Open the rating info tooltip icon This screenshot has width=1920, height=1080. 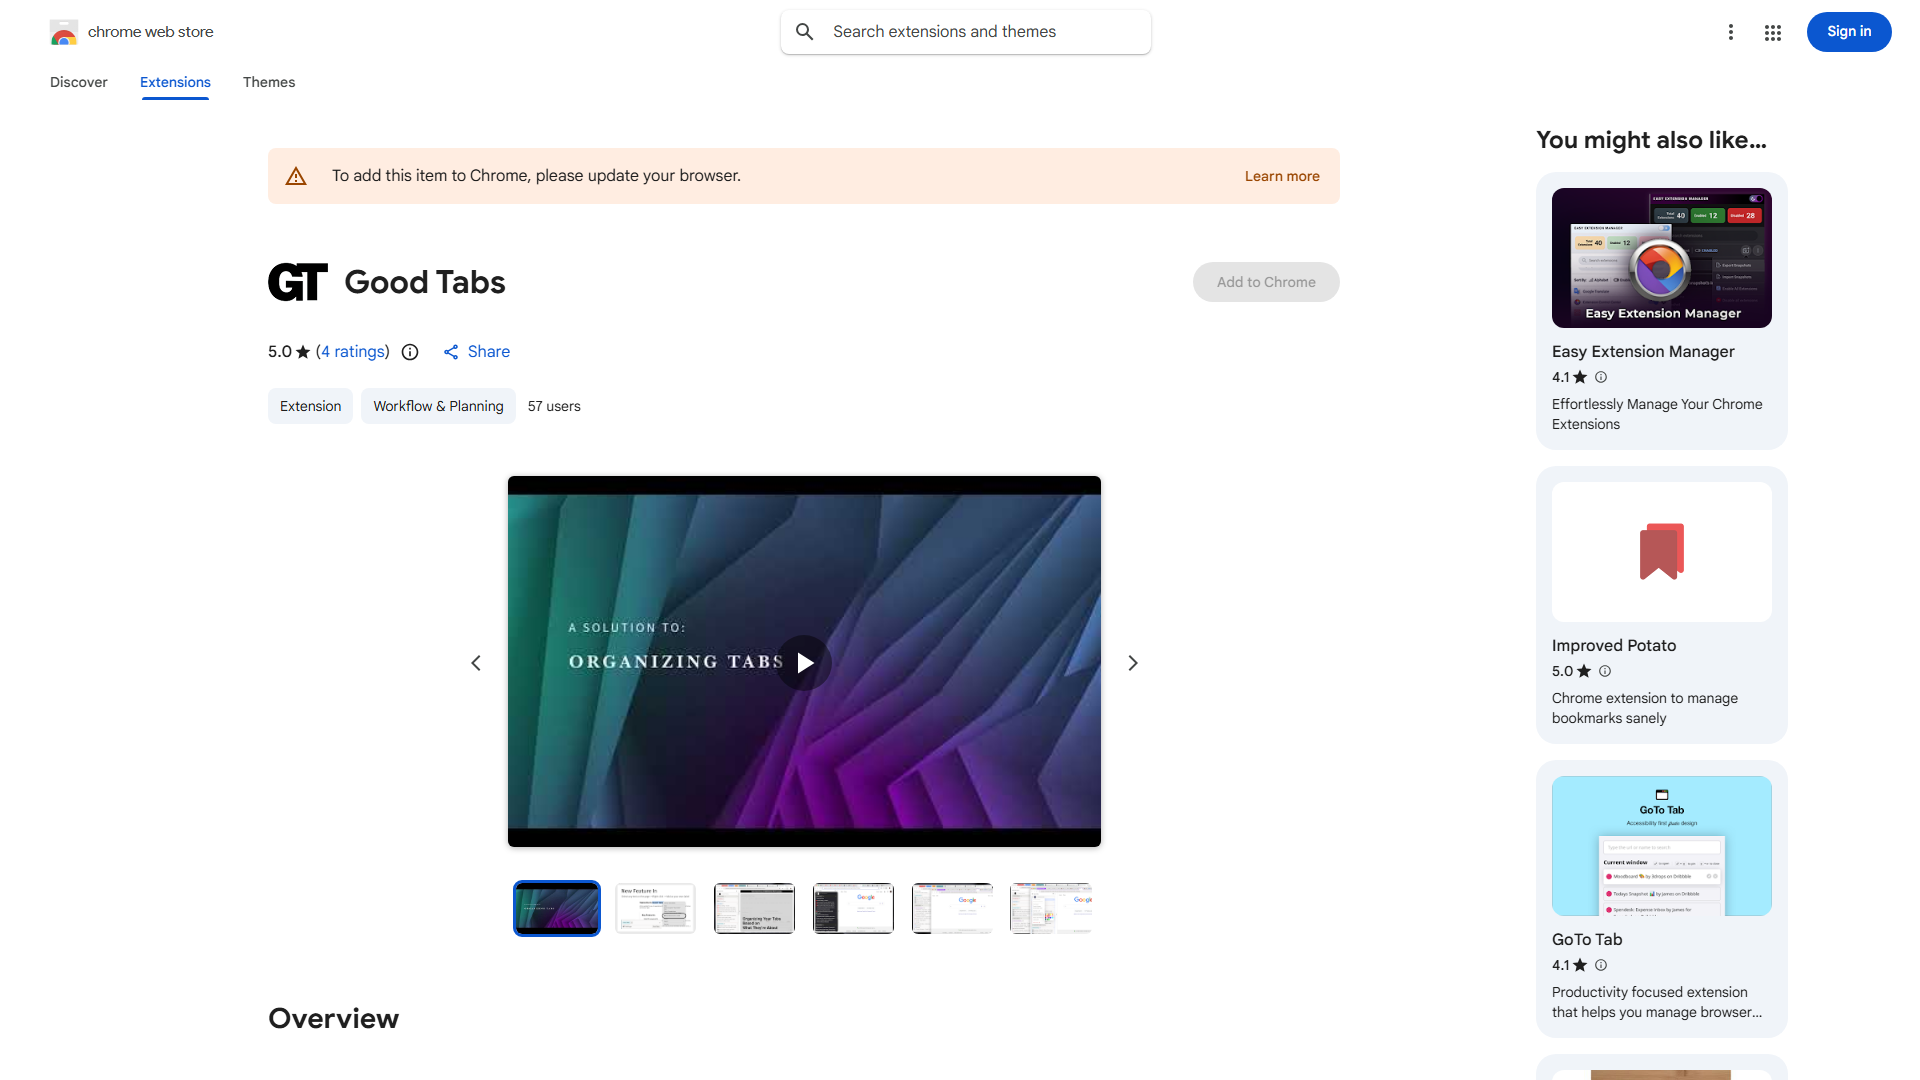coord(410,352)
